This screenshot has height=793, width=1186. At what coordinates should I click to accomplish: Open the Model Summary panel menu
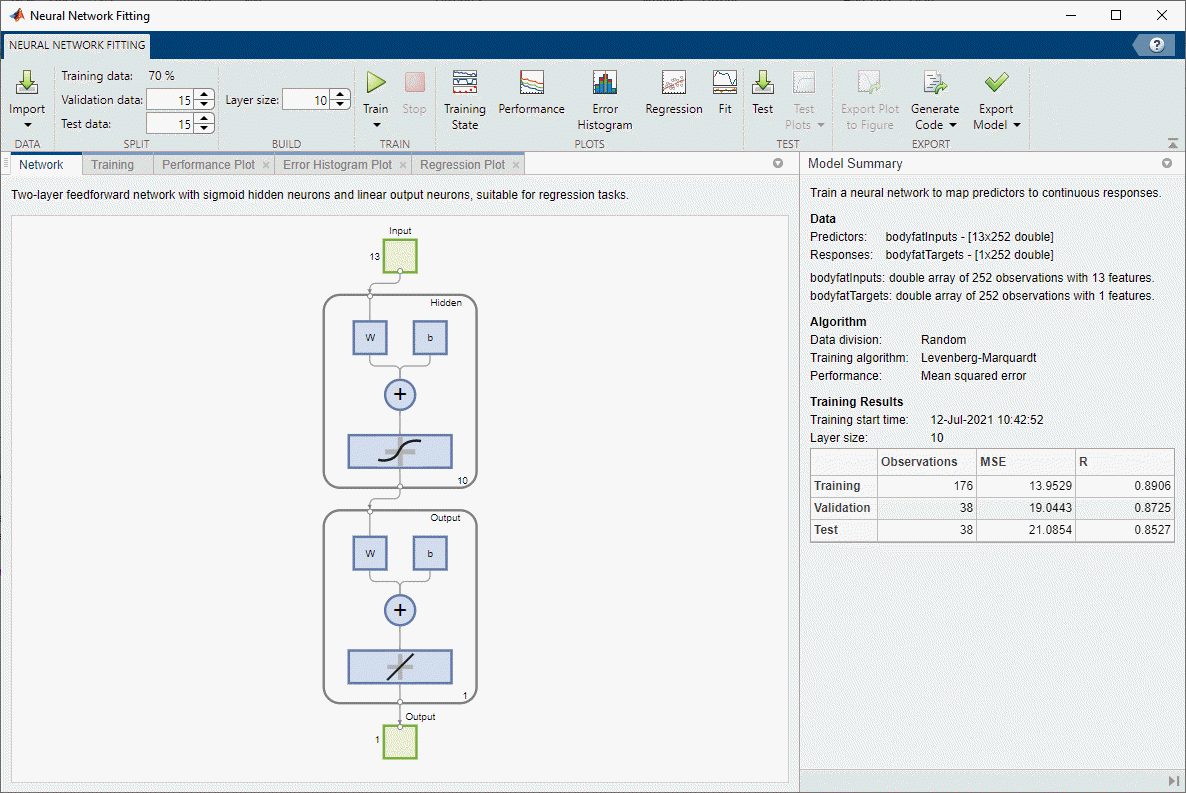coord(1166,163)
